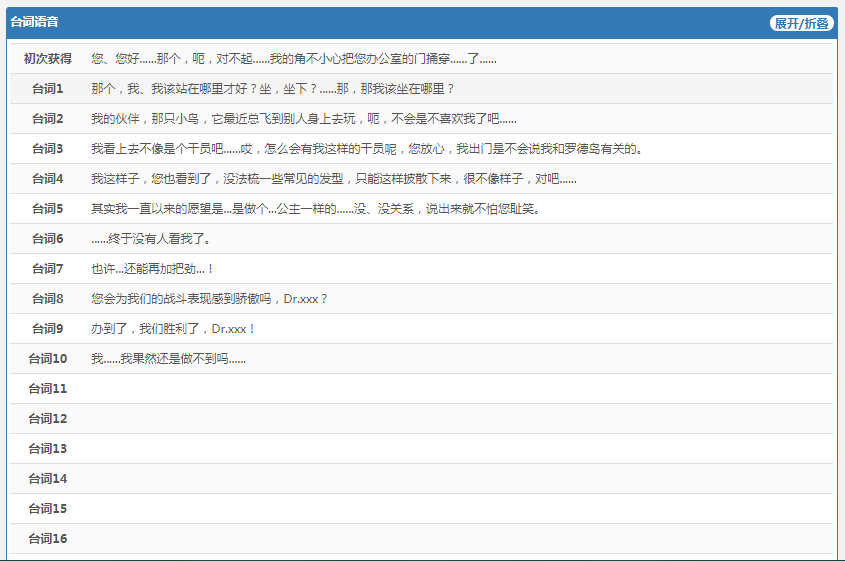Click the 台词2 line about the little bird
Screen dimensions: 845x561
click(x=303, y=119)
